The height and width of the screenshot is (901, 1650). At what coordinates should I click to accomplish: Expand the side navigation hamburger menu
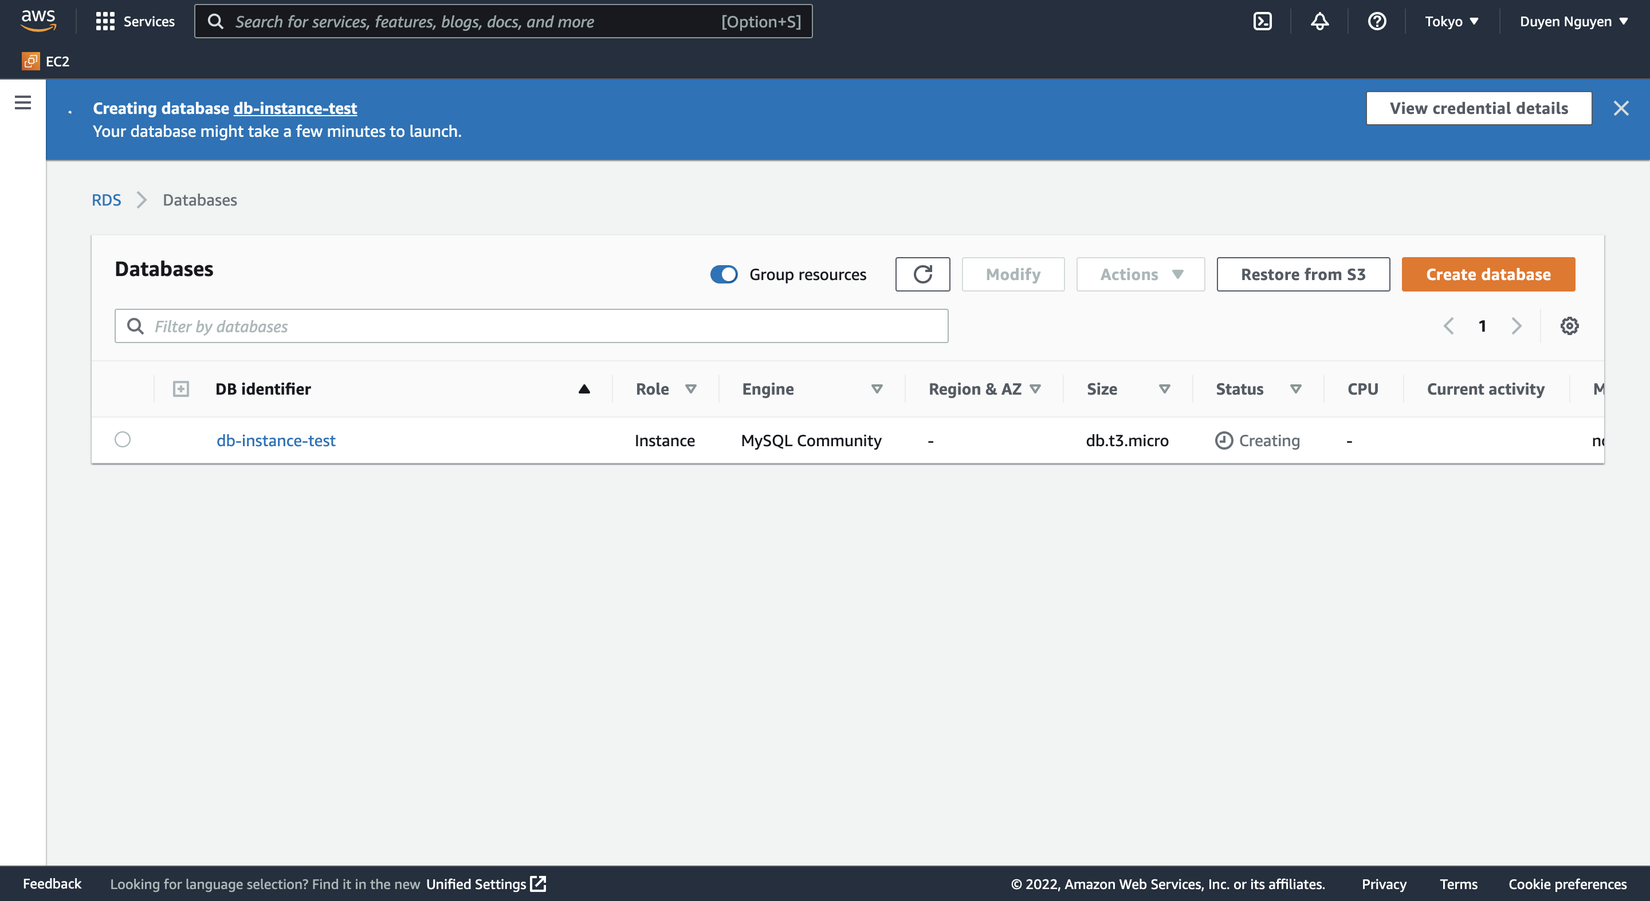tap(23, 103)
